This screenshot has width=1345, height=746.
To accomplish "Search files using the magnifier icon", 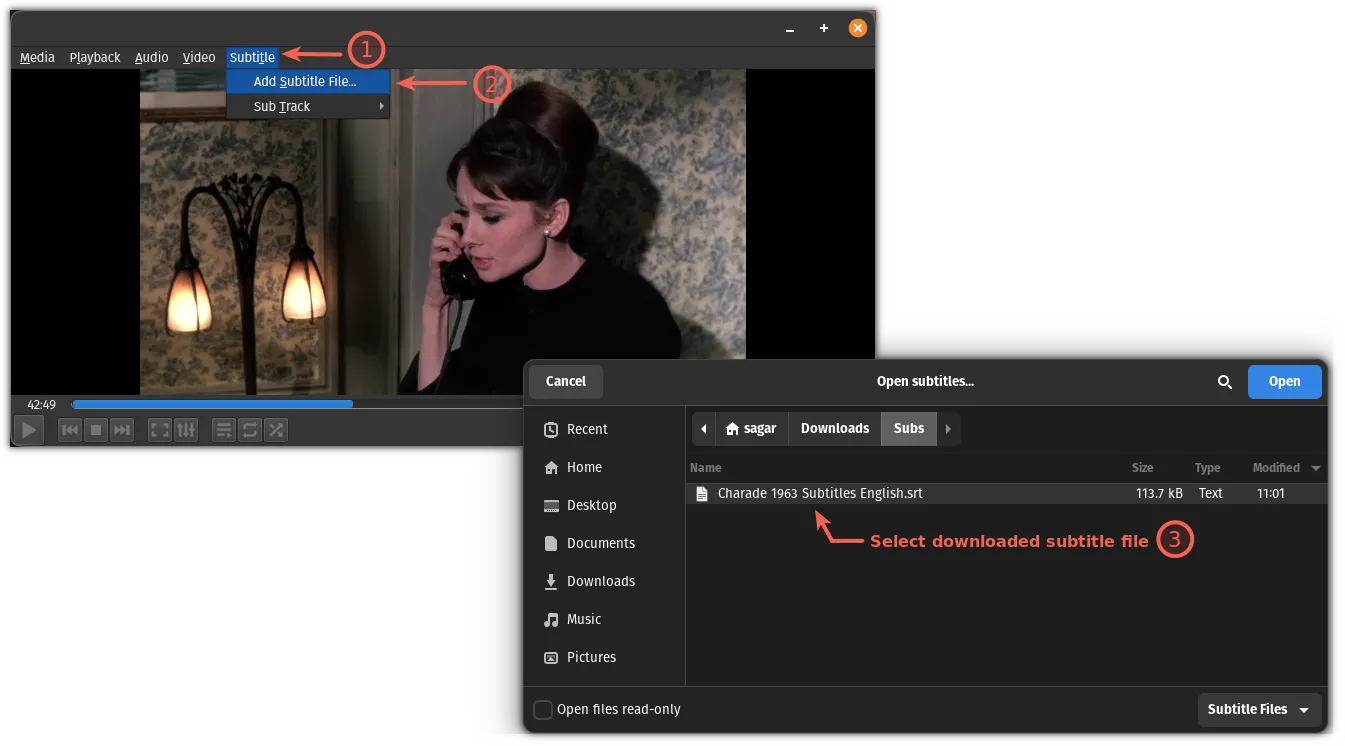I will [x=1225, y=382].
